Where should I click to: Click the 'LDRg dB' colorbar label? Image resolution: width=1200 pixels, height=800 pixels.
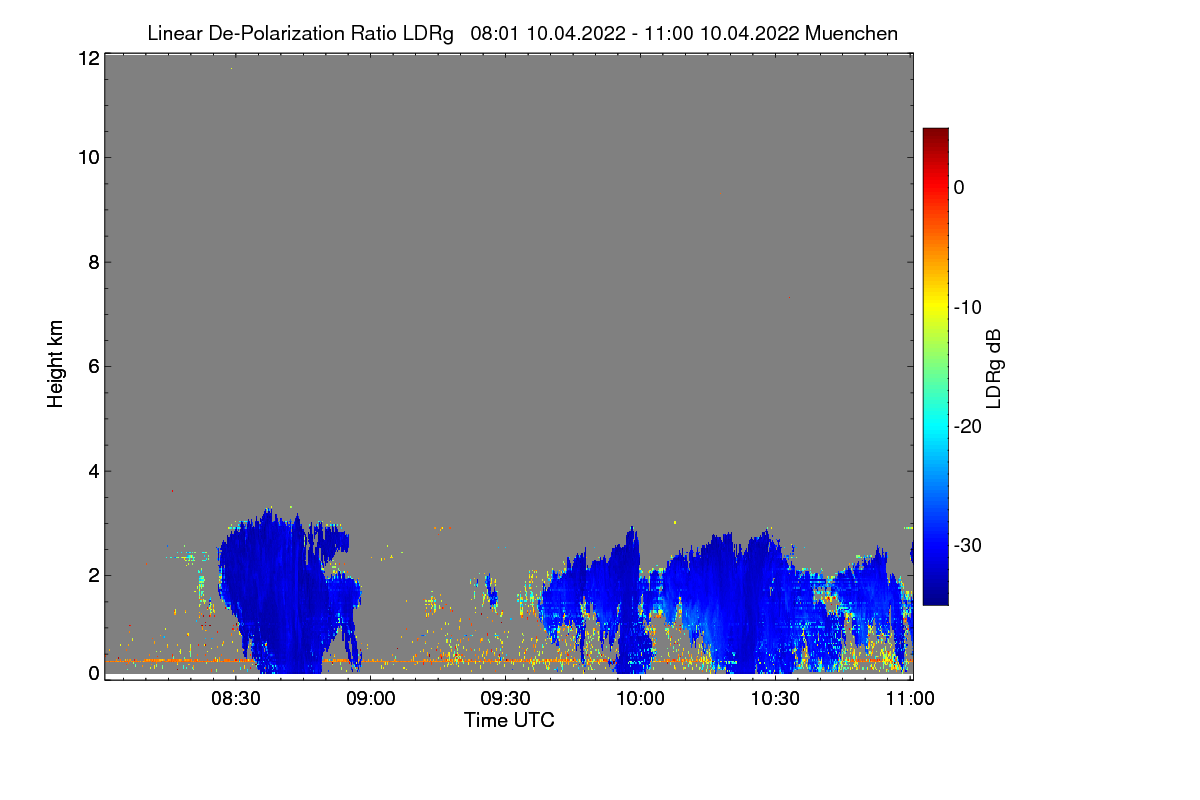[x=993, y=368]
